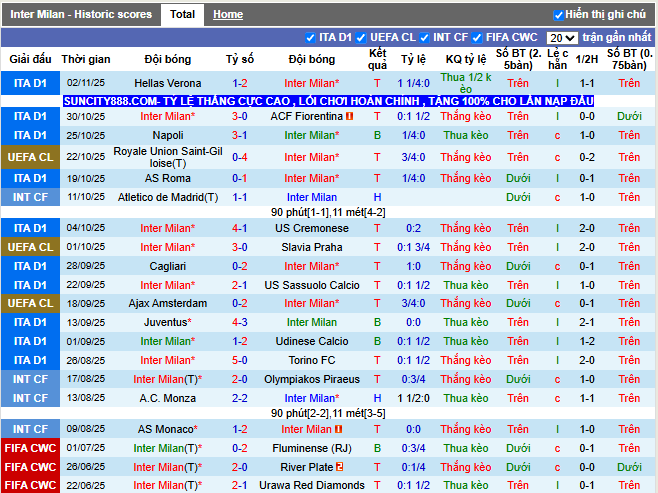
Task: Click the date 26/06/25
Action: pos(86,467)
